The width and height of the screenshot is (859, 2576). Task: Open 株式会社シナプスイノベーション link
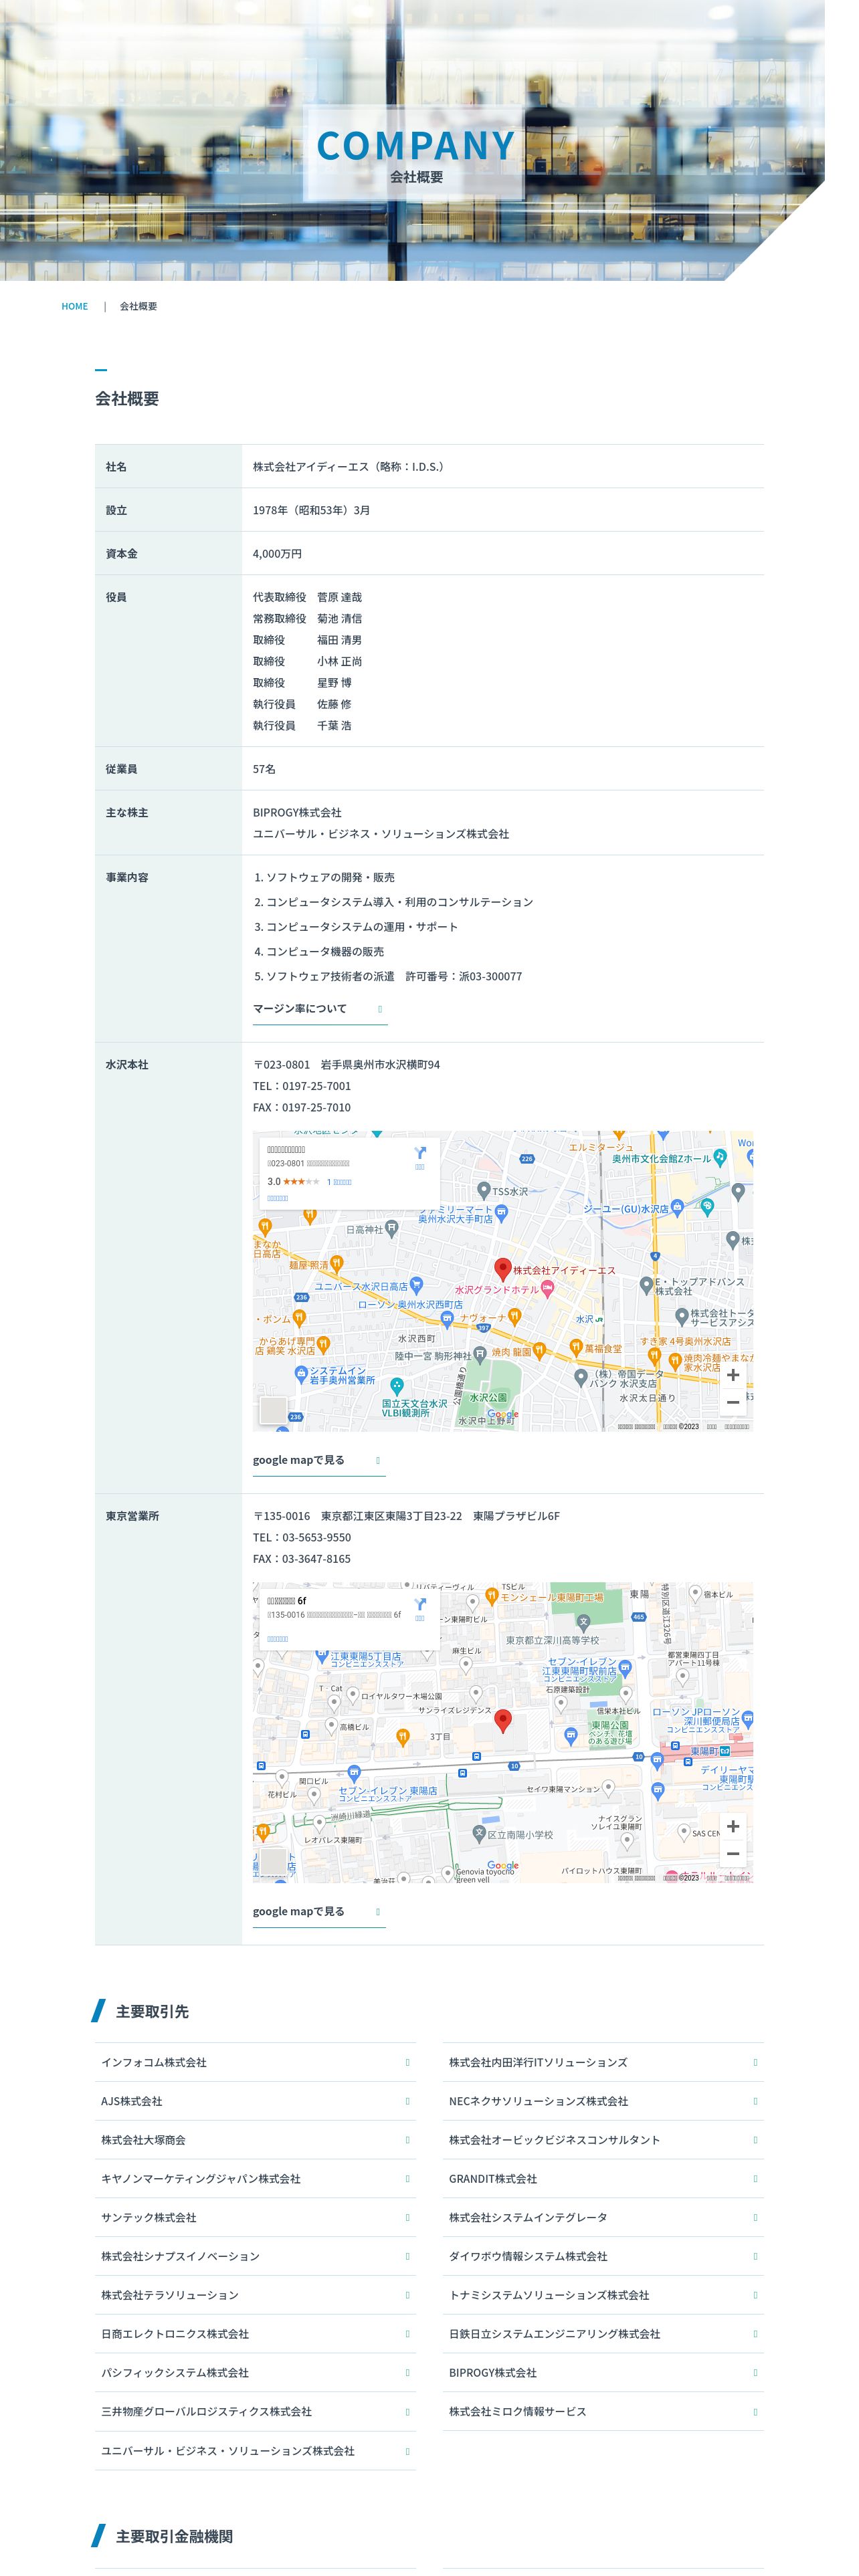(x=255, y=2257)
